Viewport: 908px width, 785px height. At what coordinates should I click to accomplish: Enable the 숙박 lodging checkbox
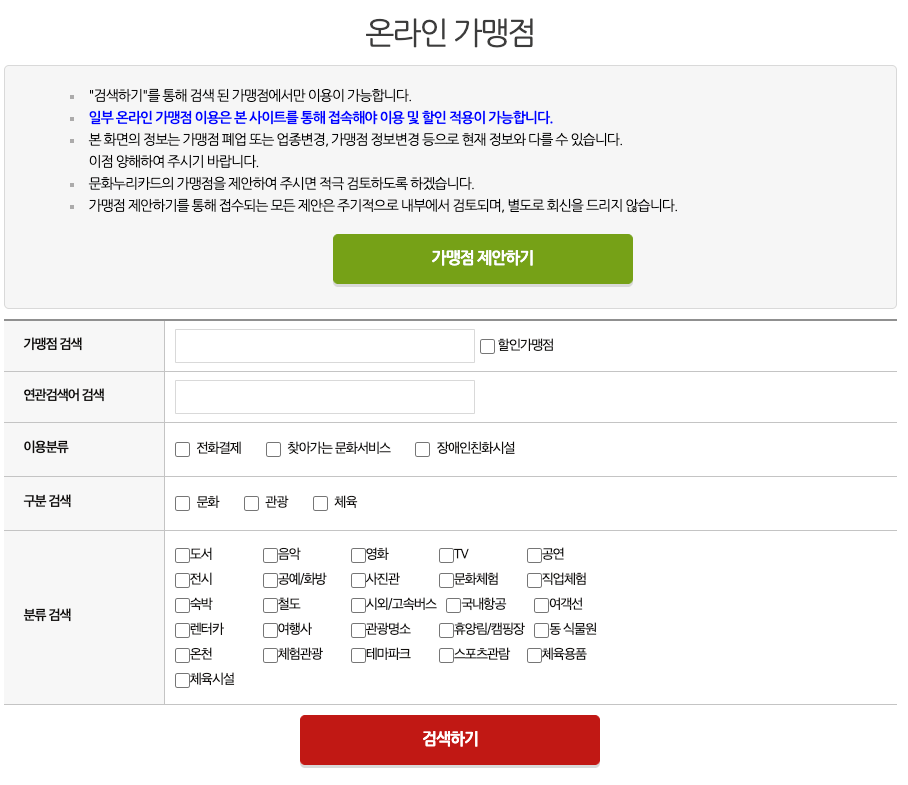point(182,605)
